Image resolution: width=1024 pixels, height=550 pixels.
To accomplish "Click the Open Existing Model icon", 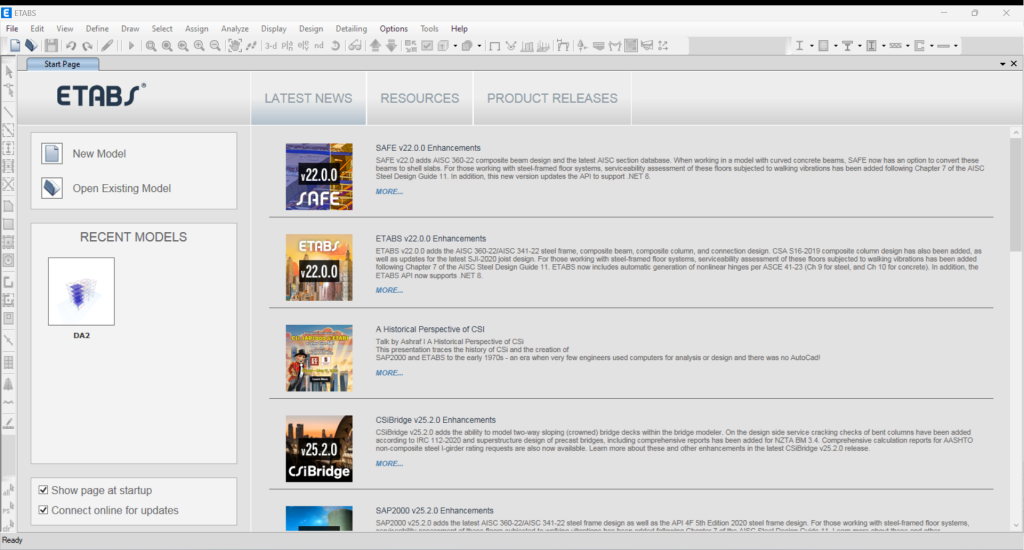I will click(x=52, y=188).
